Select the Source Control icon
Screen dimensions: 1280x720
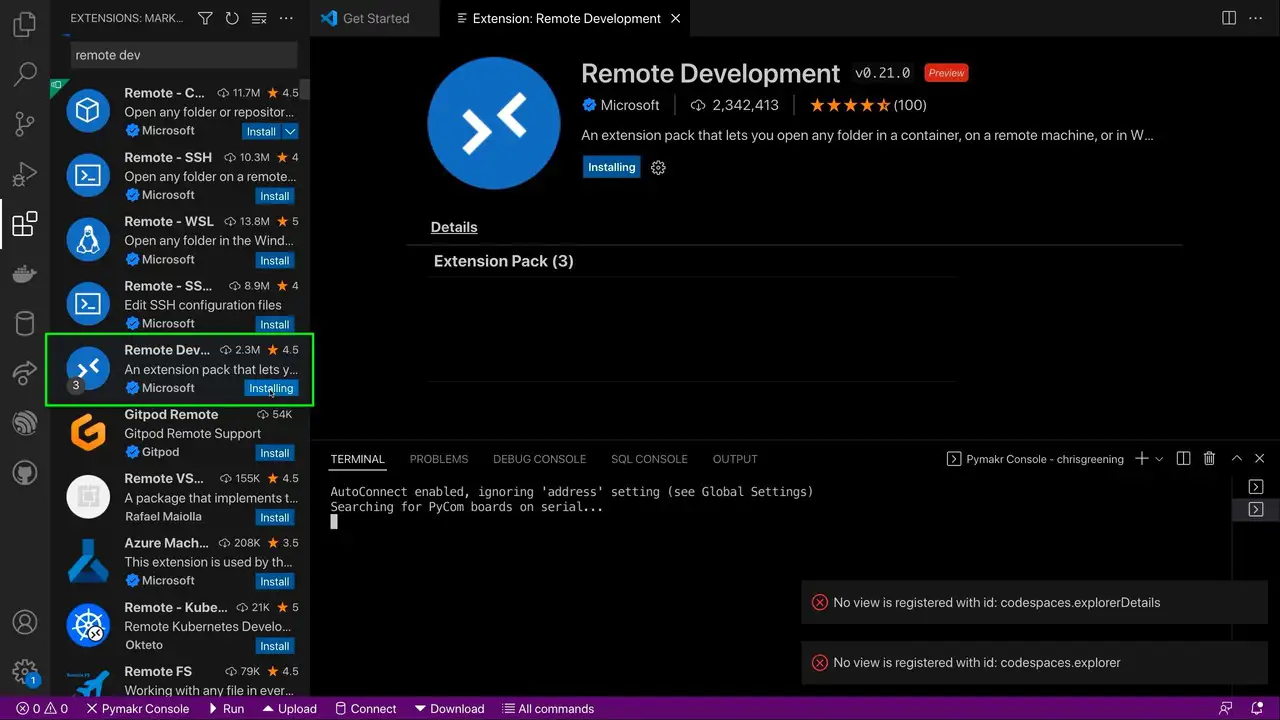click(24, 124)
